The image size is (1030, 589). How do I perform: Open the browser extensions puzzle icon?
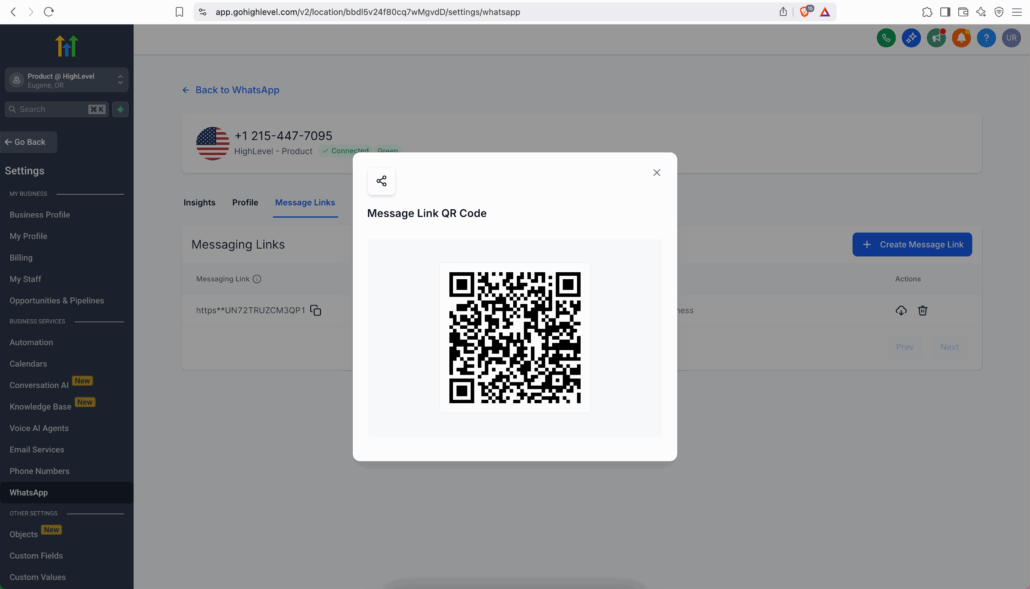(x=927, y=12)
